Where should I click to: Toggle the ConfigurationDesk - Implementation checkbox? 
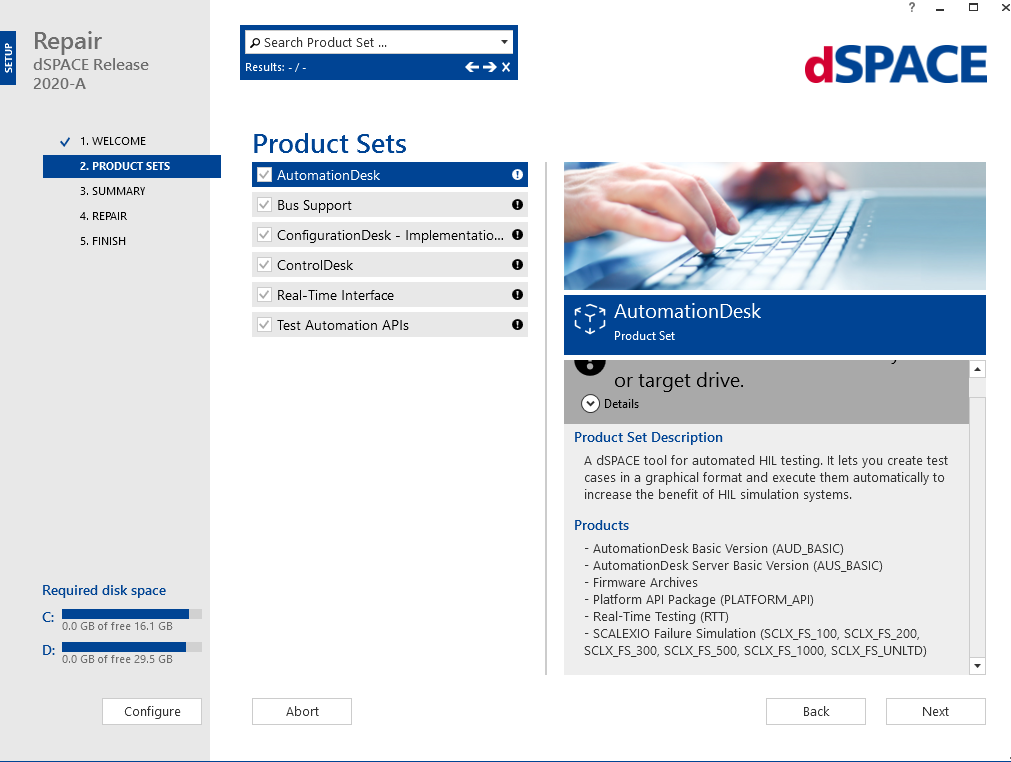[x=263, y=234]
